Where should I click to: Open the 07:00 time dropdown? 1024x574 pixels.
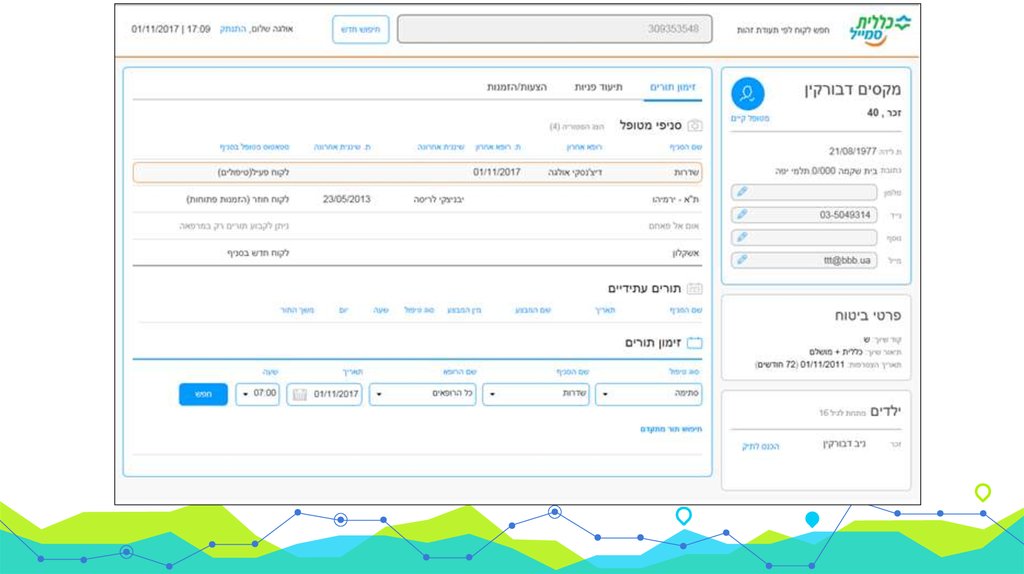[x=257, y=394]
